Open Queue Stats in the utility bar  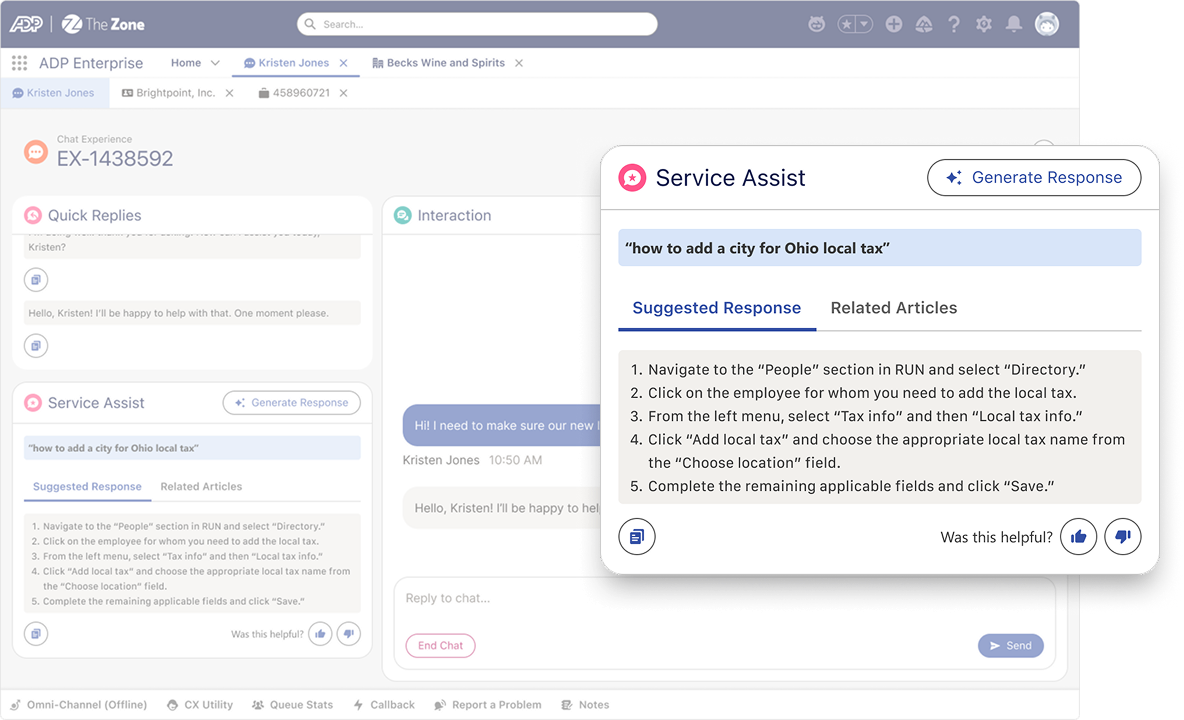(292, 705)
